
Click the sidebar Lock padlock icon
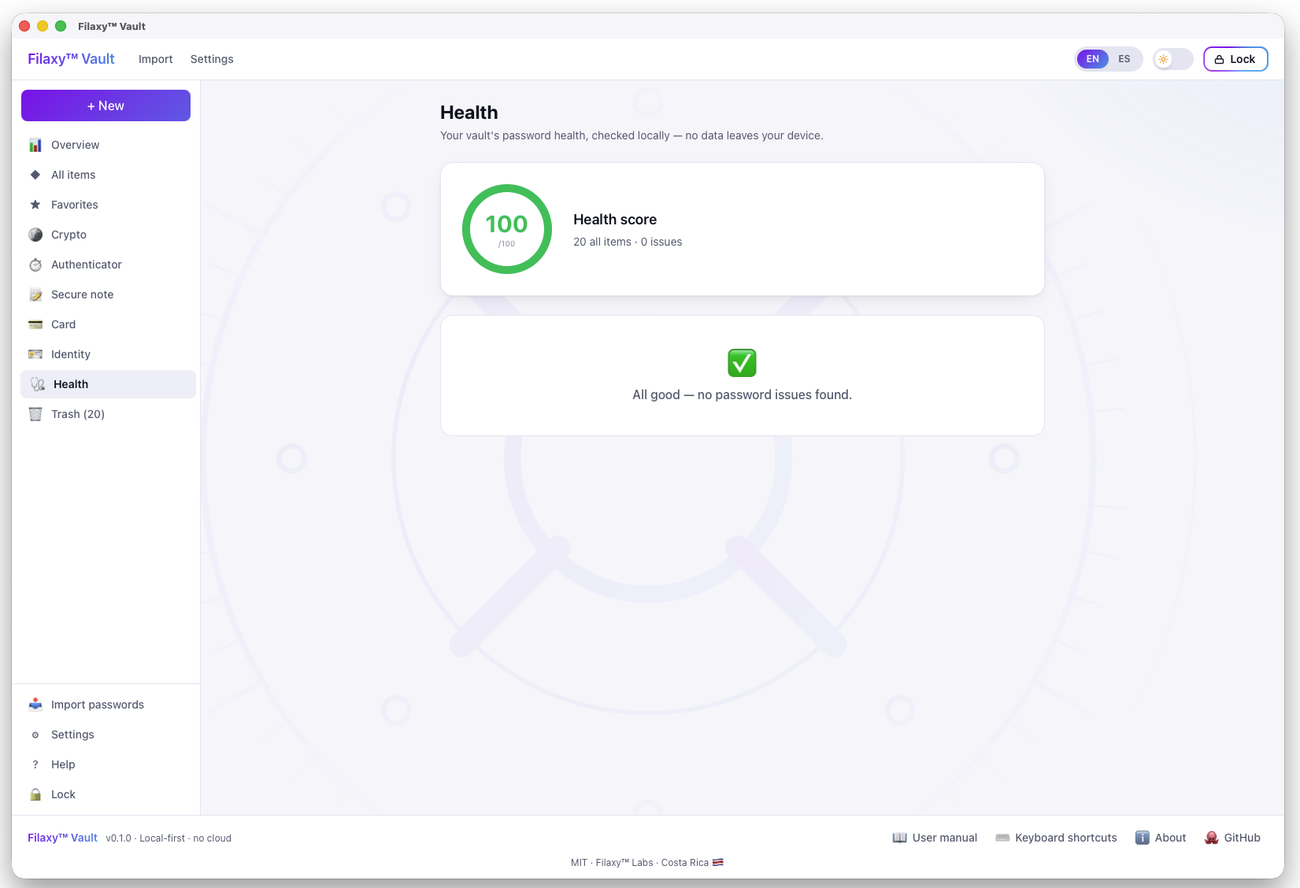pos(35,795)
